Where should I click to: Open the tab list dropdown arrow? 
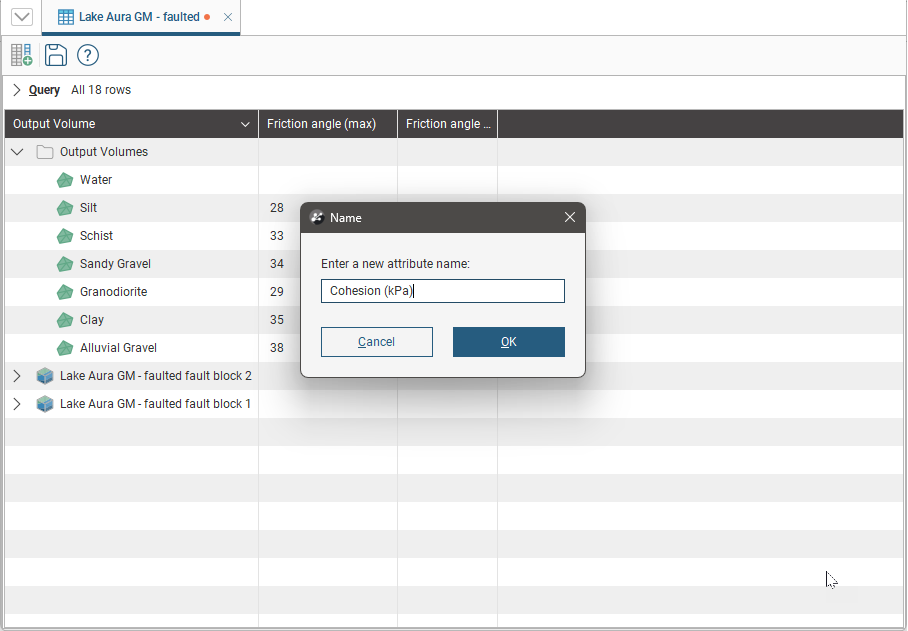pos(22,16)
